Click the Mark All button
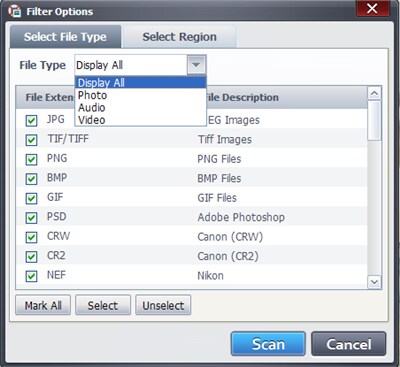This screenshot has width=400, height=367. point(43,305)
